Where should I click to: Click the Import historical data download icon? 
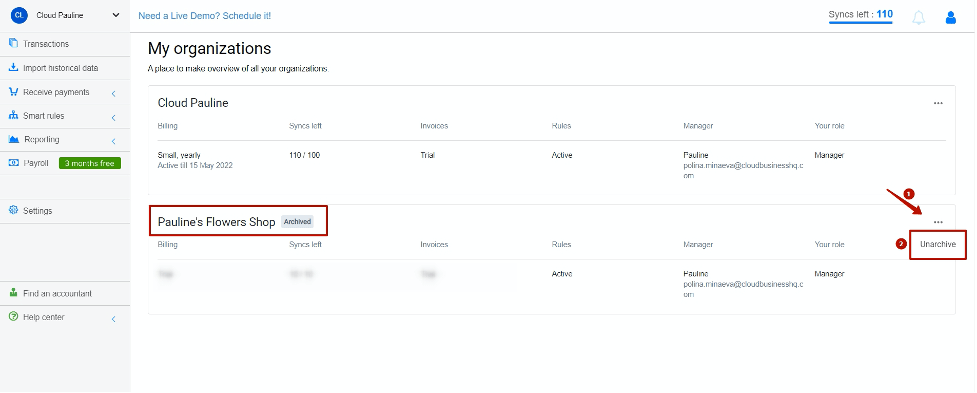[x=14, y=68]
